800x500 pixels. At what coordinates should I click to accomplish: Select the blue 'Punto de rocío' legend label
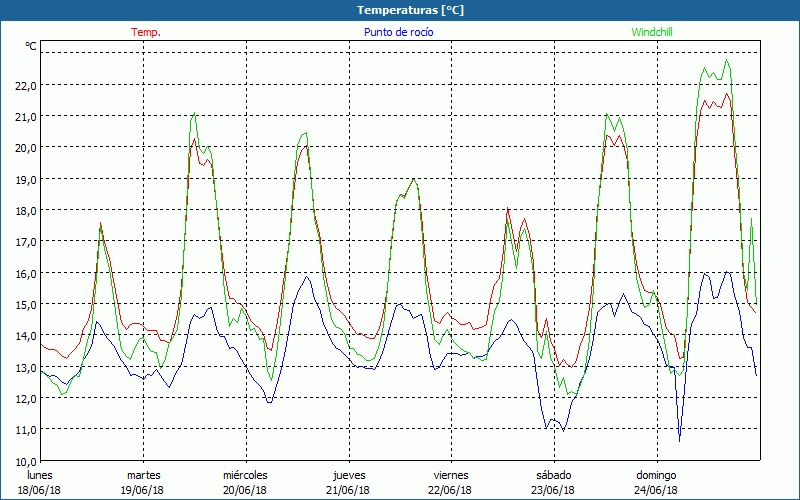point(398,32)
